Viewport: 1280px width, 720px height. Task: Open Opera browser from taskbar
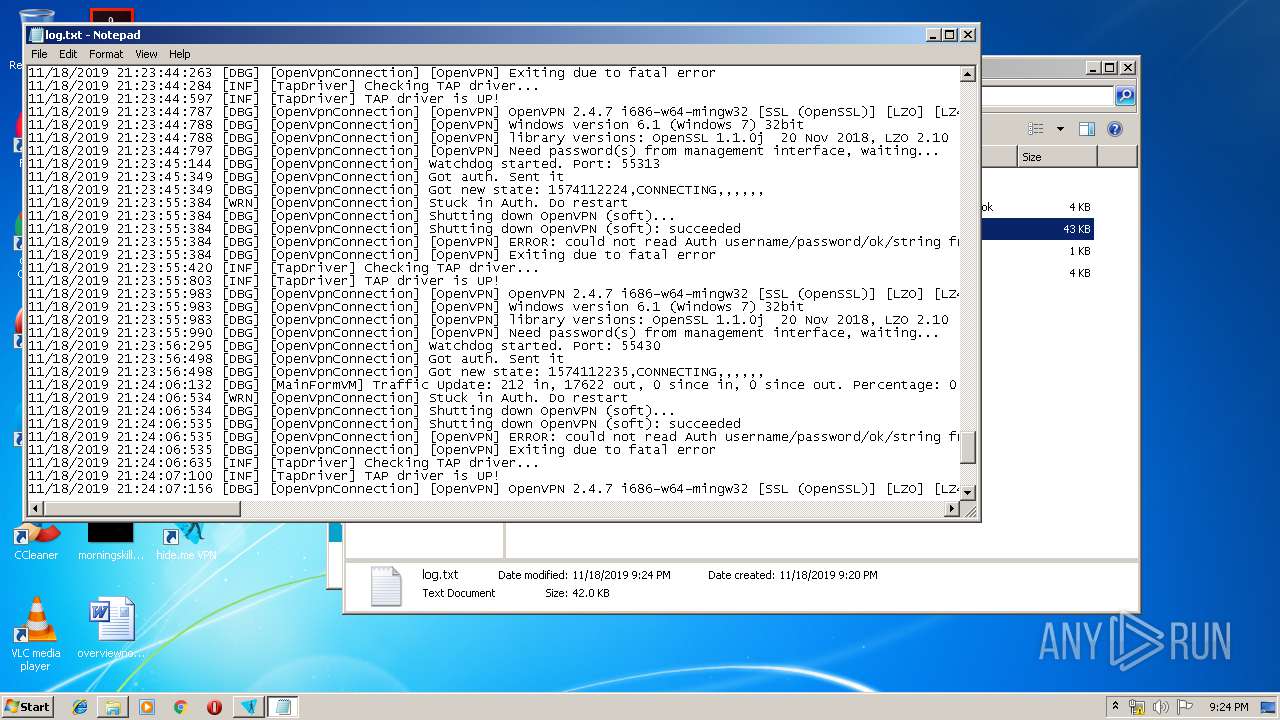(214, 707)
